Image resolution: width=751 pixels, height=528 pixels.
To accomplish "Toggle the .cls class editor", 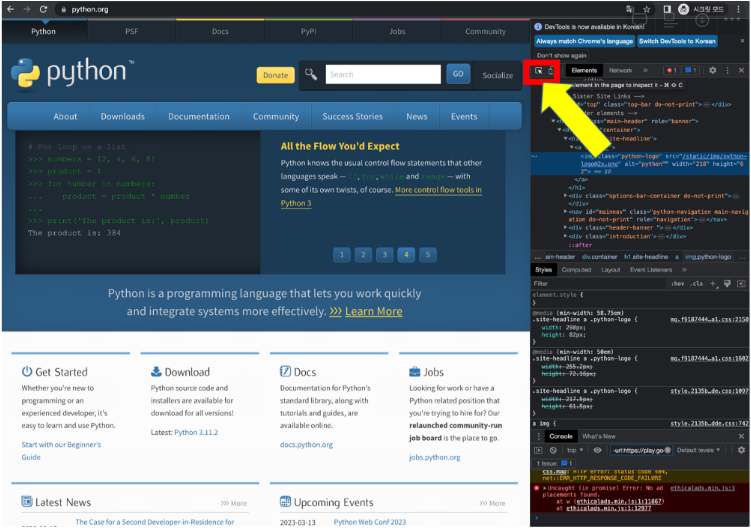I will 697,284.
